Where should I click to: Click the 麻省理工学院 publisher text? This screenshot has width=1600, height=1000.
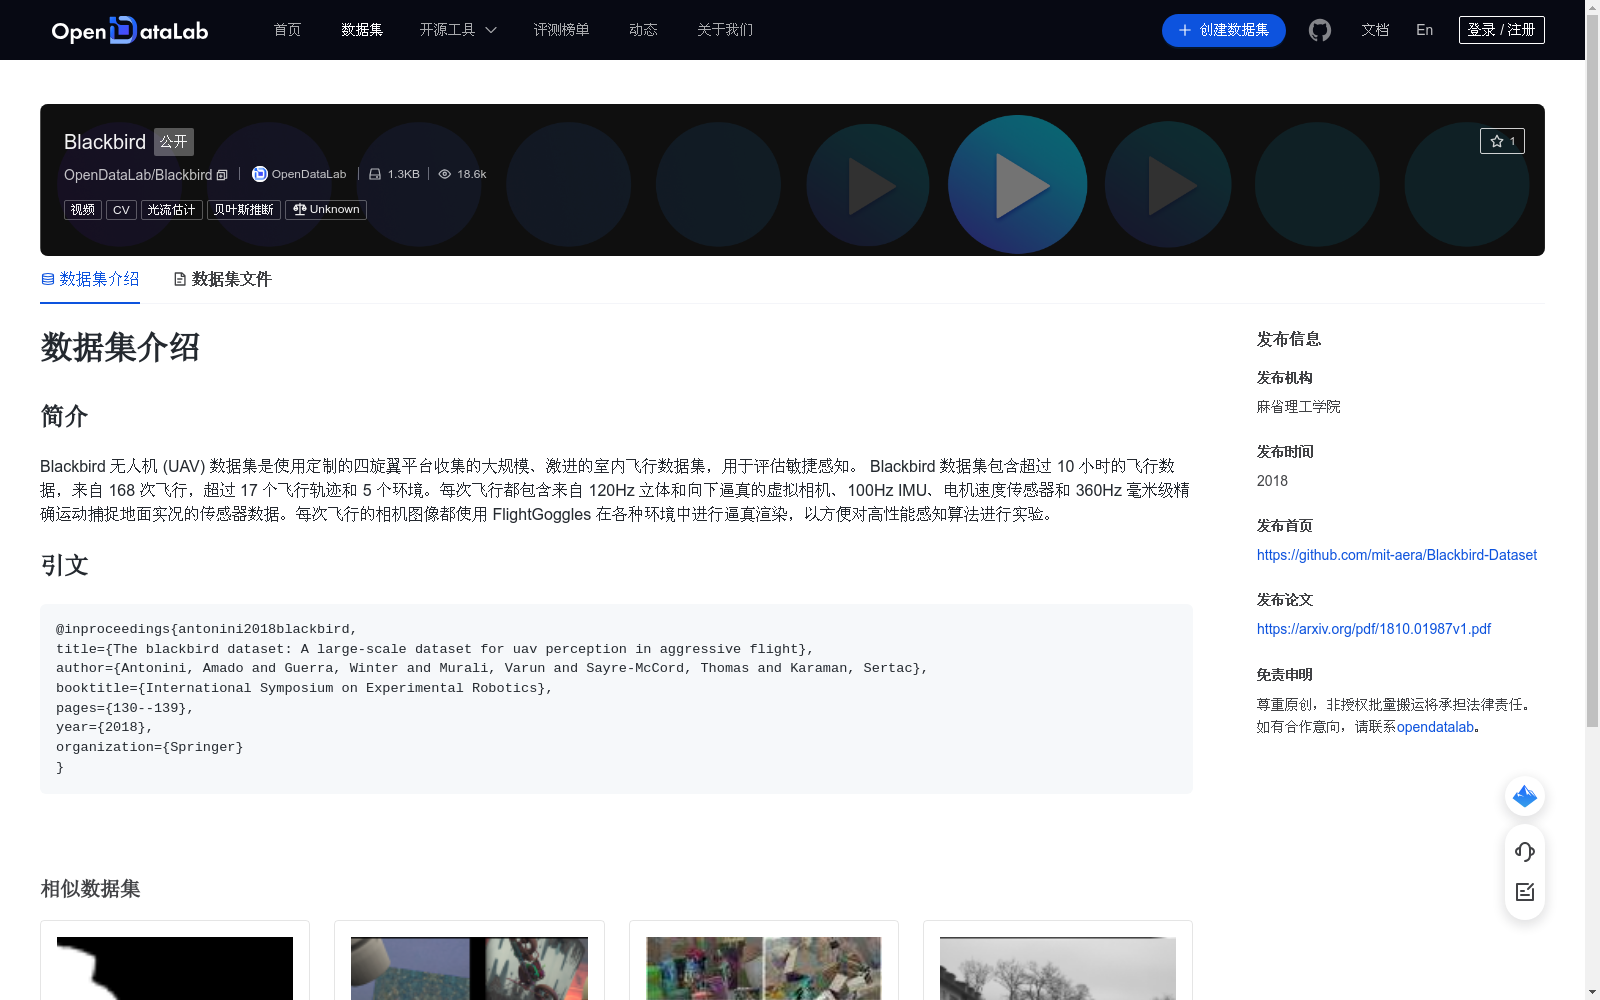[x=1298, y=407]
